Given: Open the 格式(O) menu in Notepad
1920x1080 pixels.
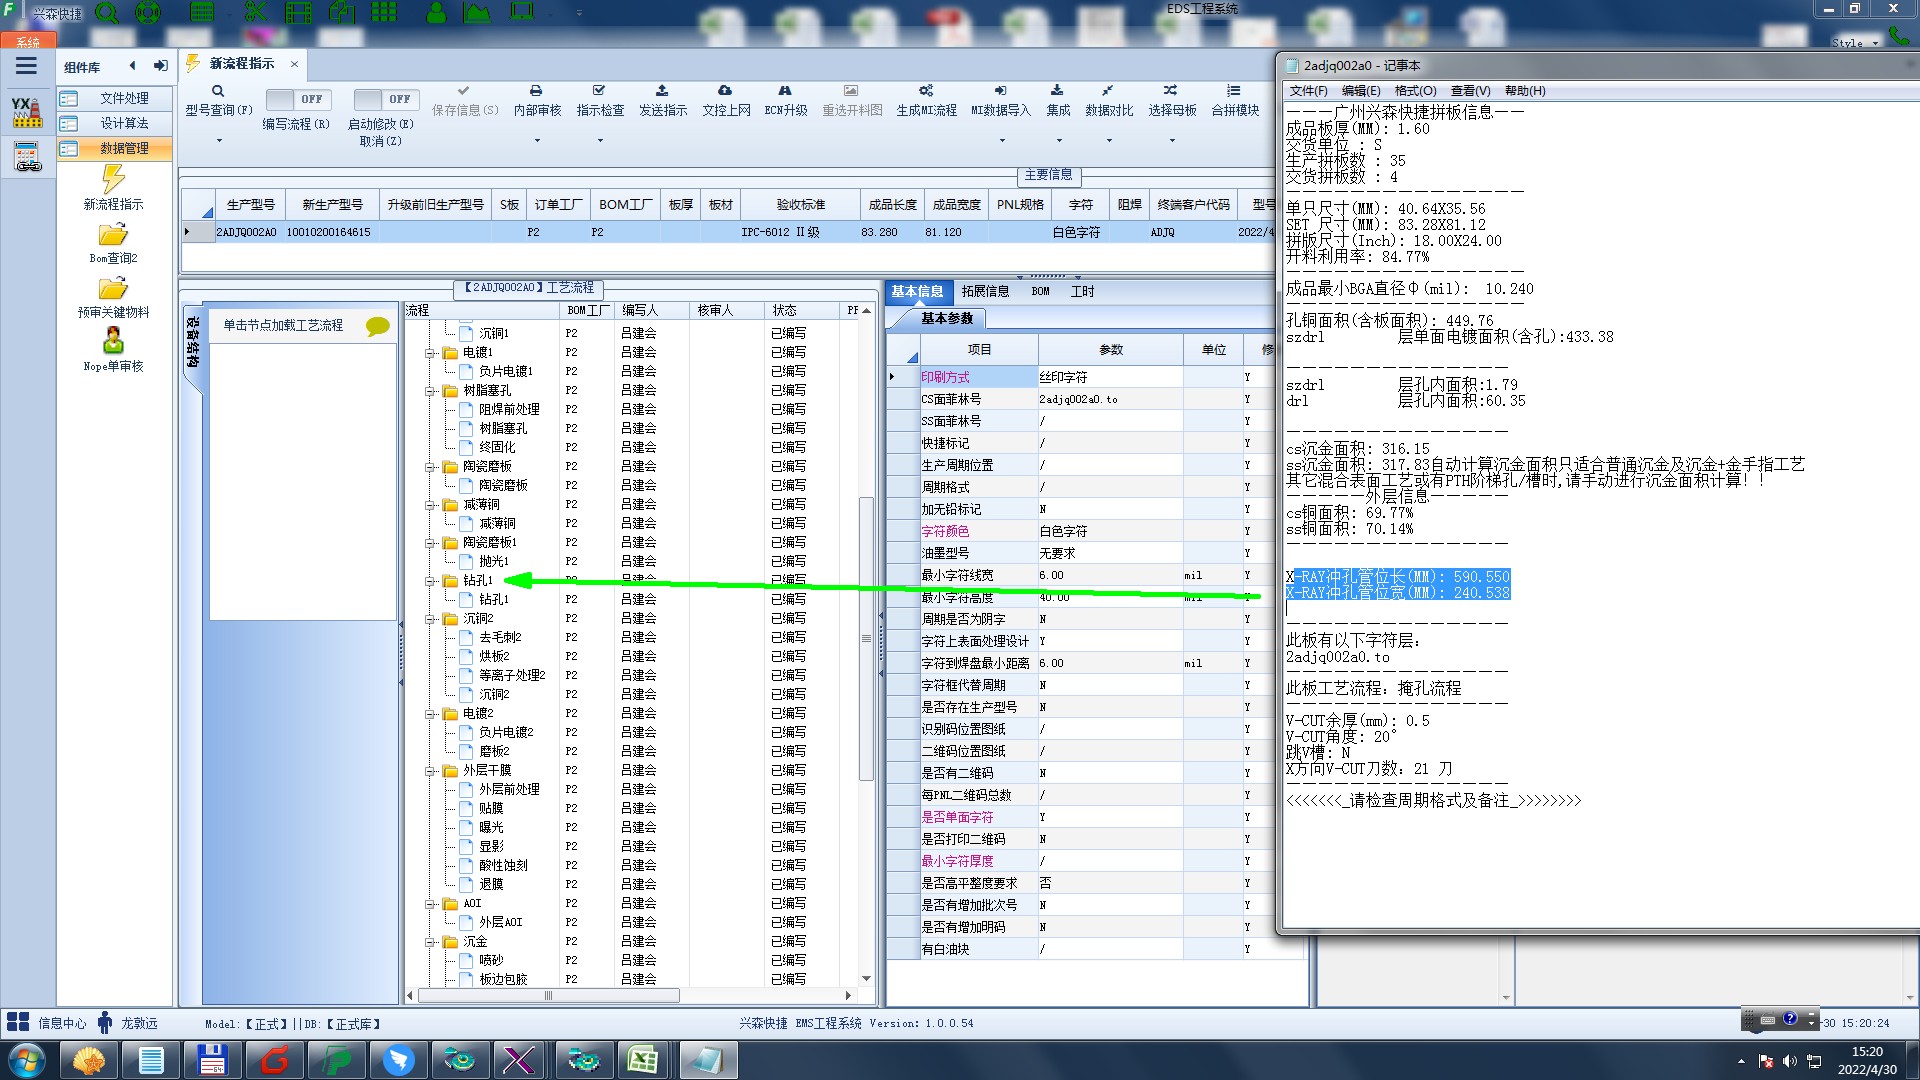Looking at the screenshot, I should coord(1415,91).
